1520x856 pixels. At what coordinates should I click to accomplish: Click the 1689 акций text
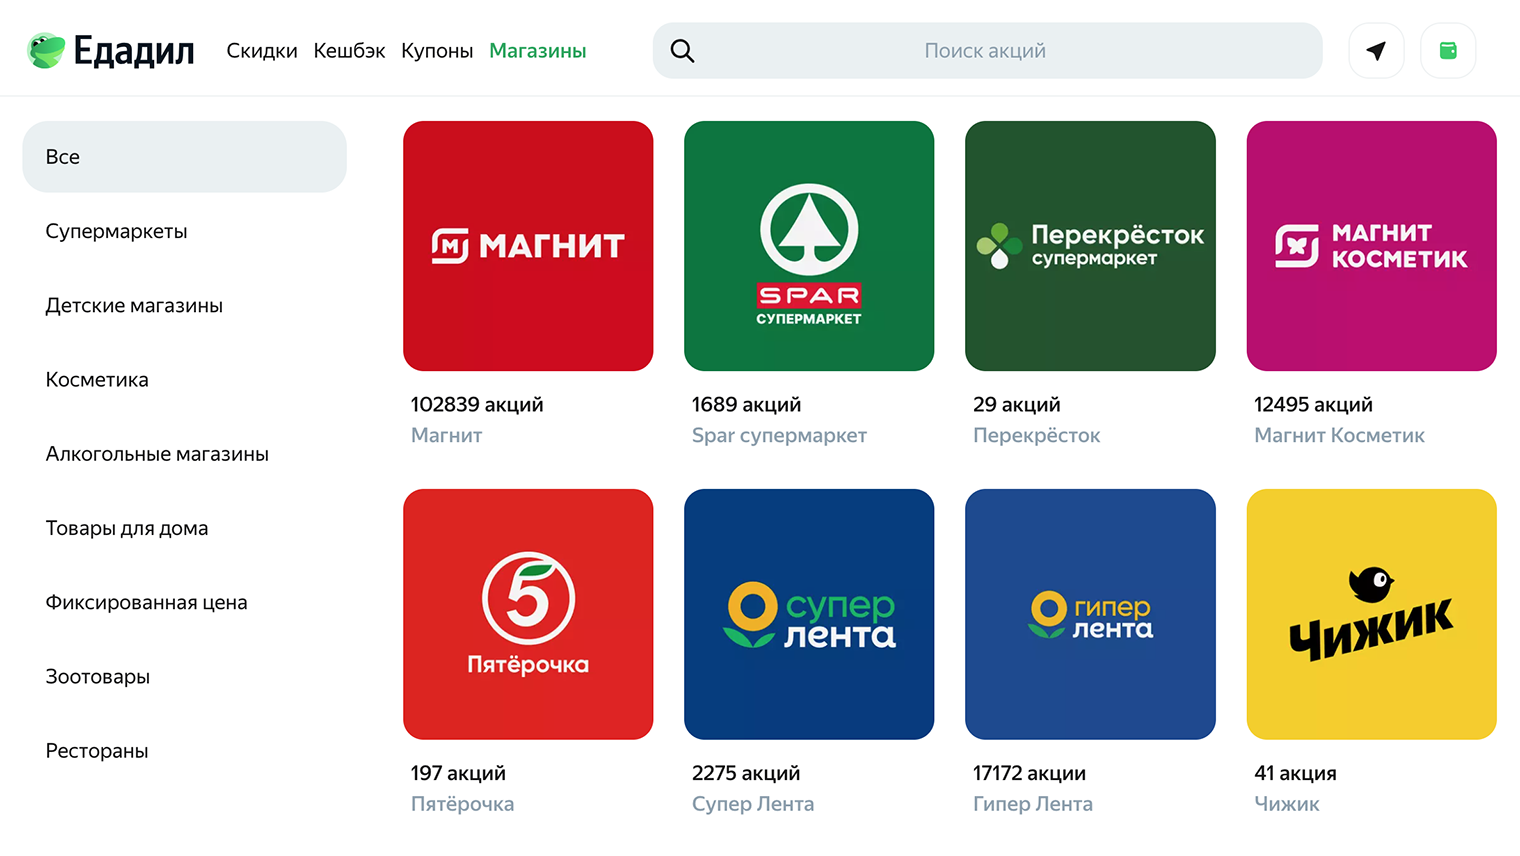746,404
